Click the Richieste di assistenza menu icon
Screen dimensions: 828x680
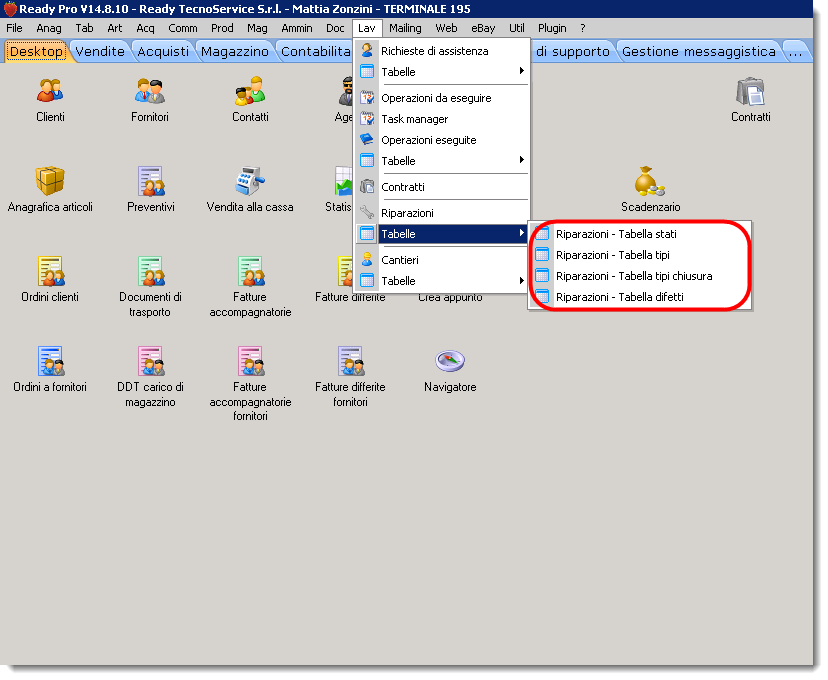367,51
